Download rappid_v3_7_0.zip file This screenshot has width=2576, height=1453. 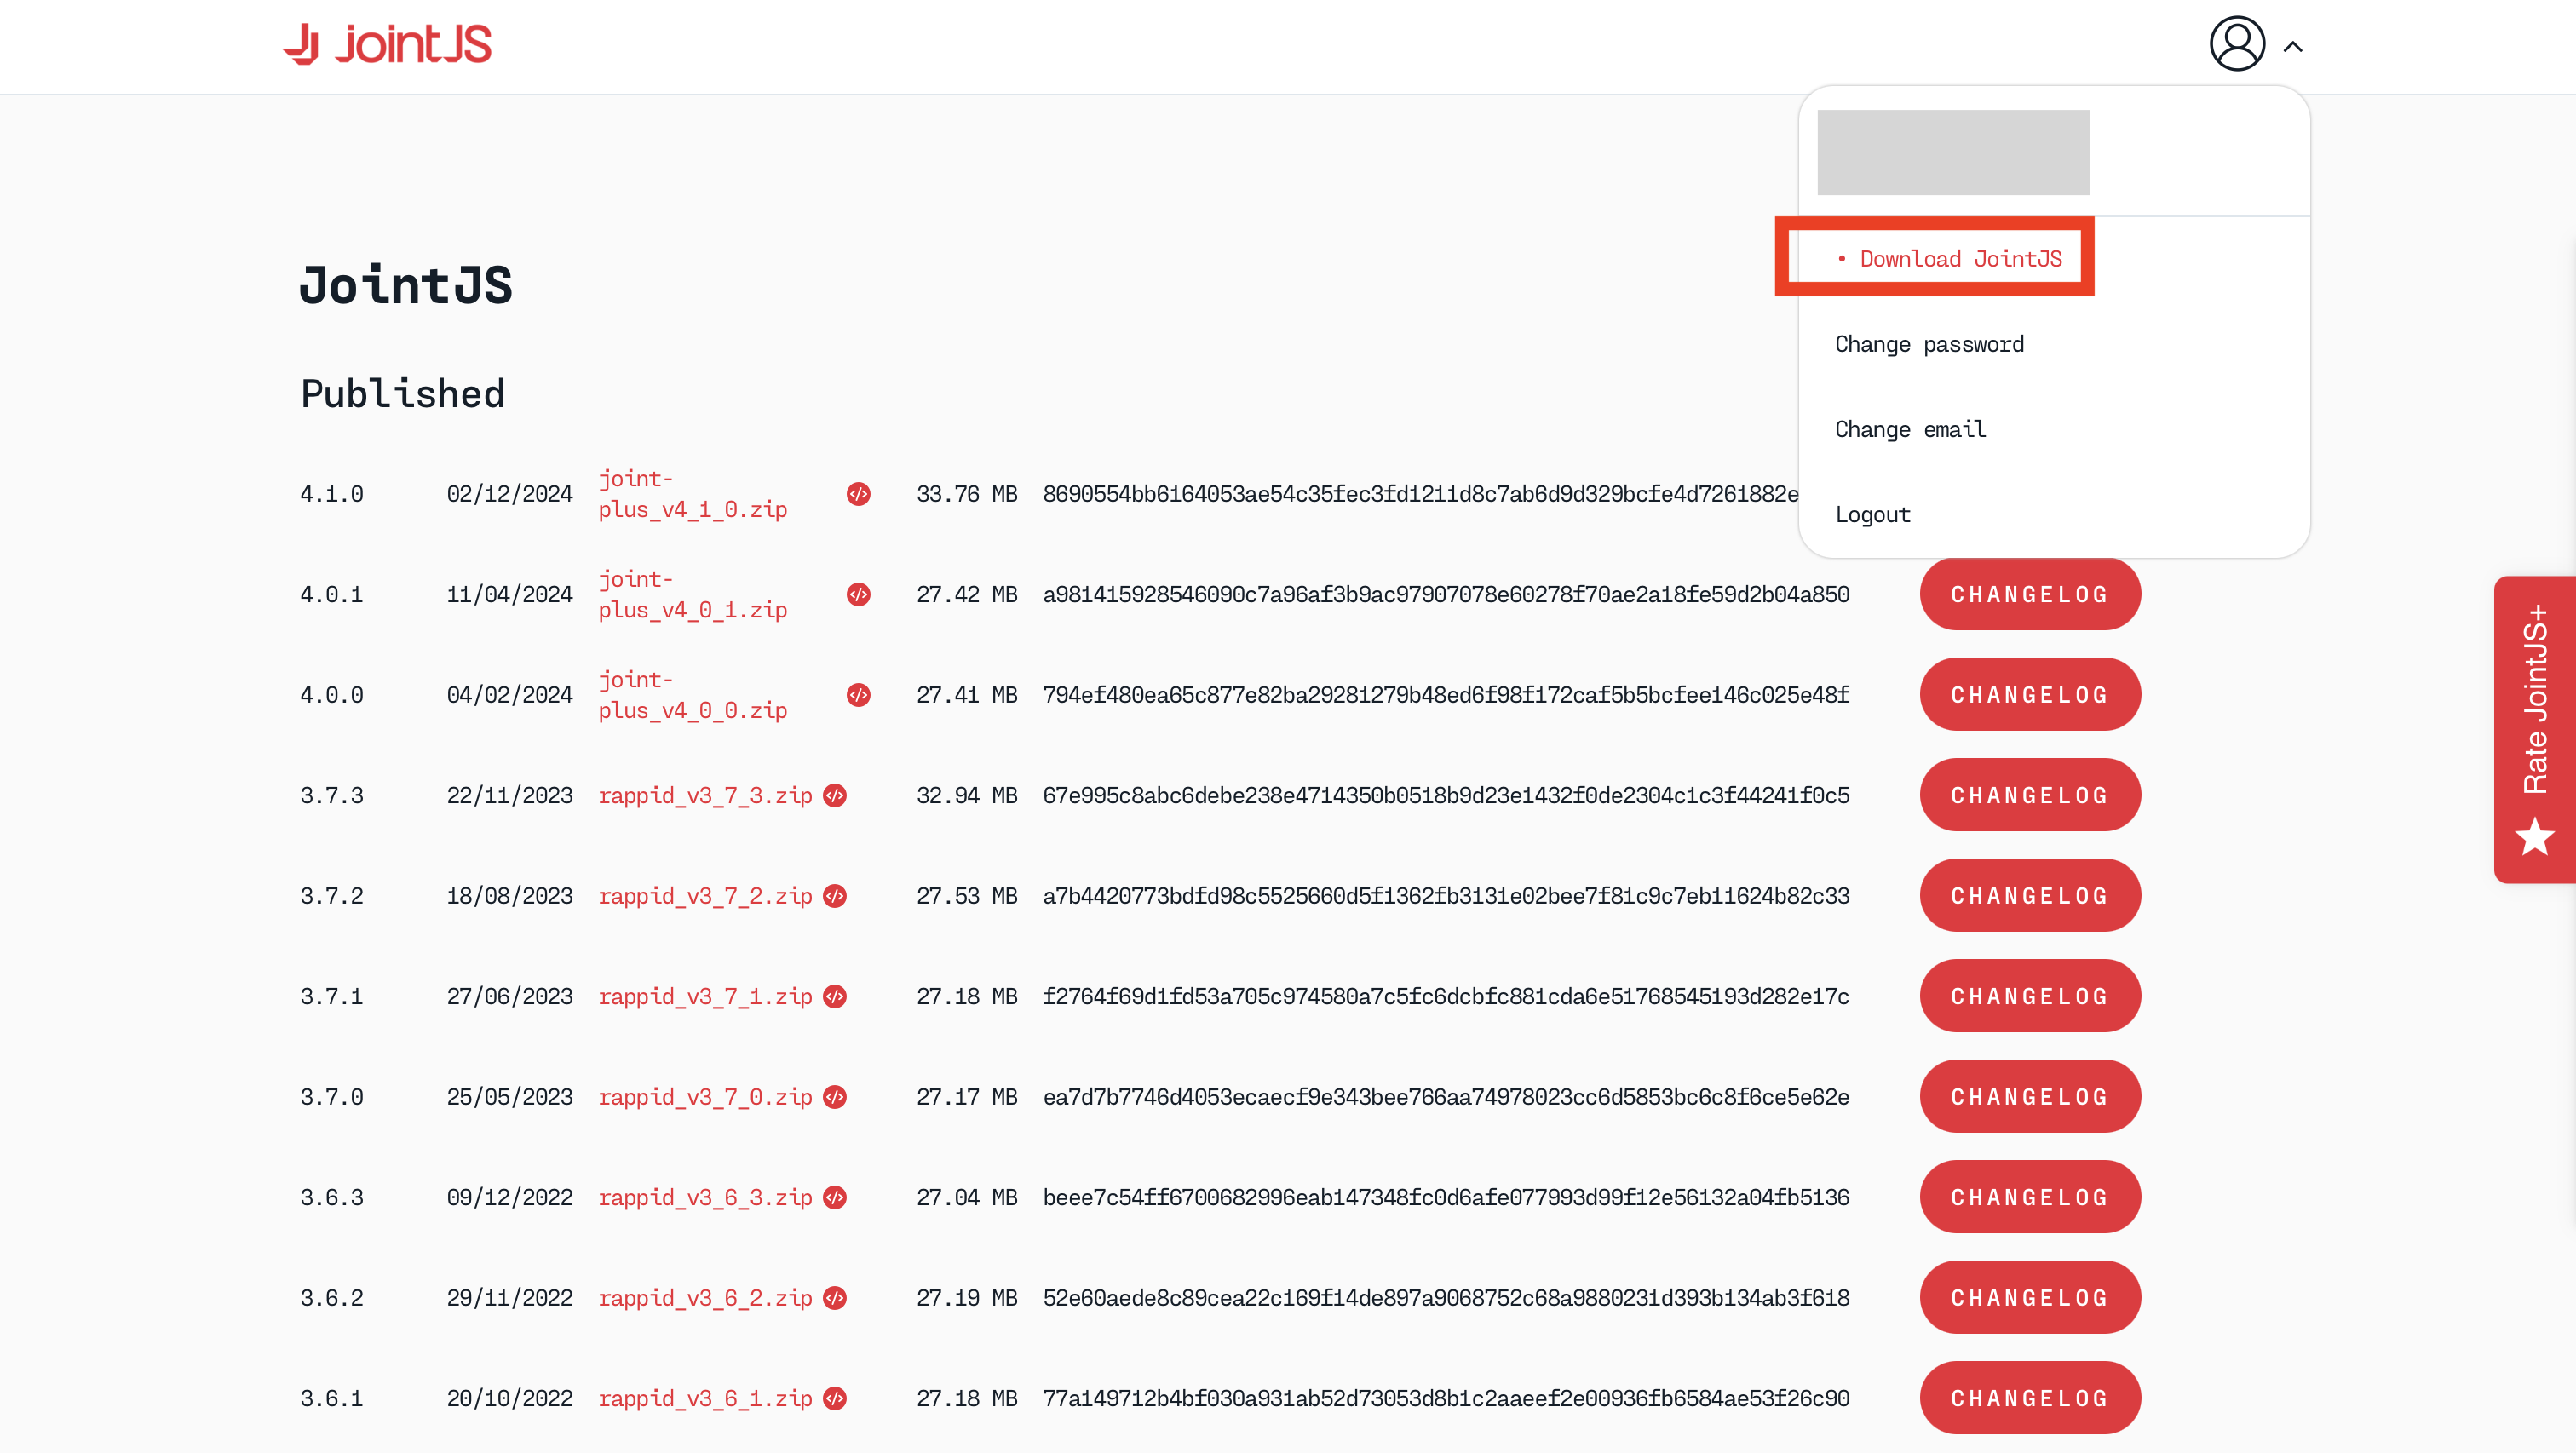coord(705,1097)
